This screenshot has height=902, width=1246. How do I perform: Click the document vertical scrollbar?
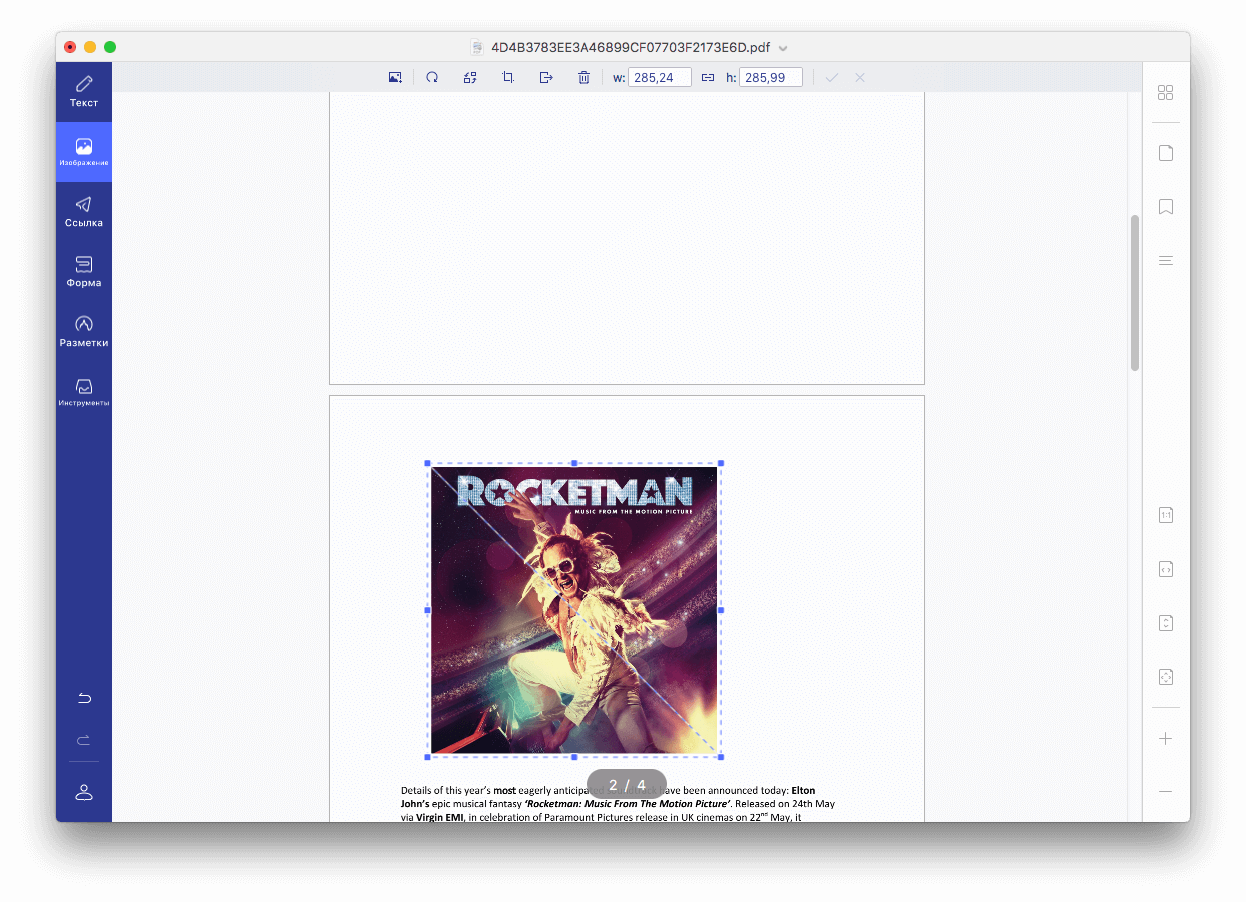click(x=1135, y=292)
